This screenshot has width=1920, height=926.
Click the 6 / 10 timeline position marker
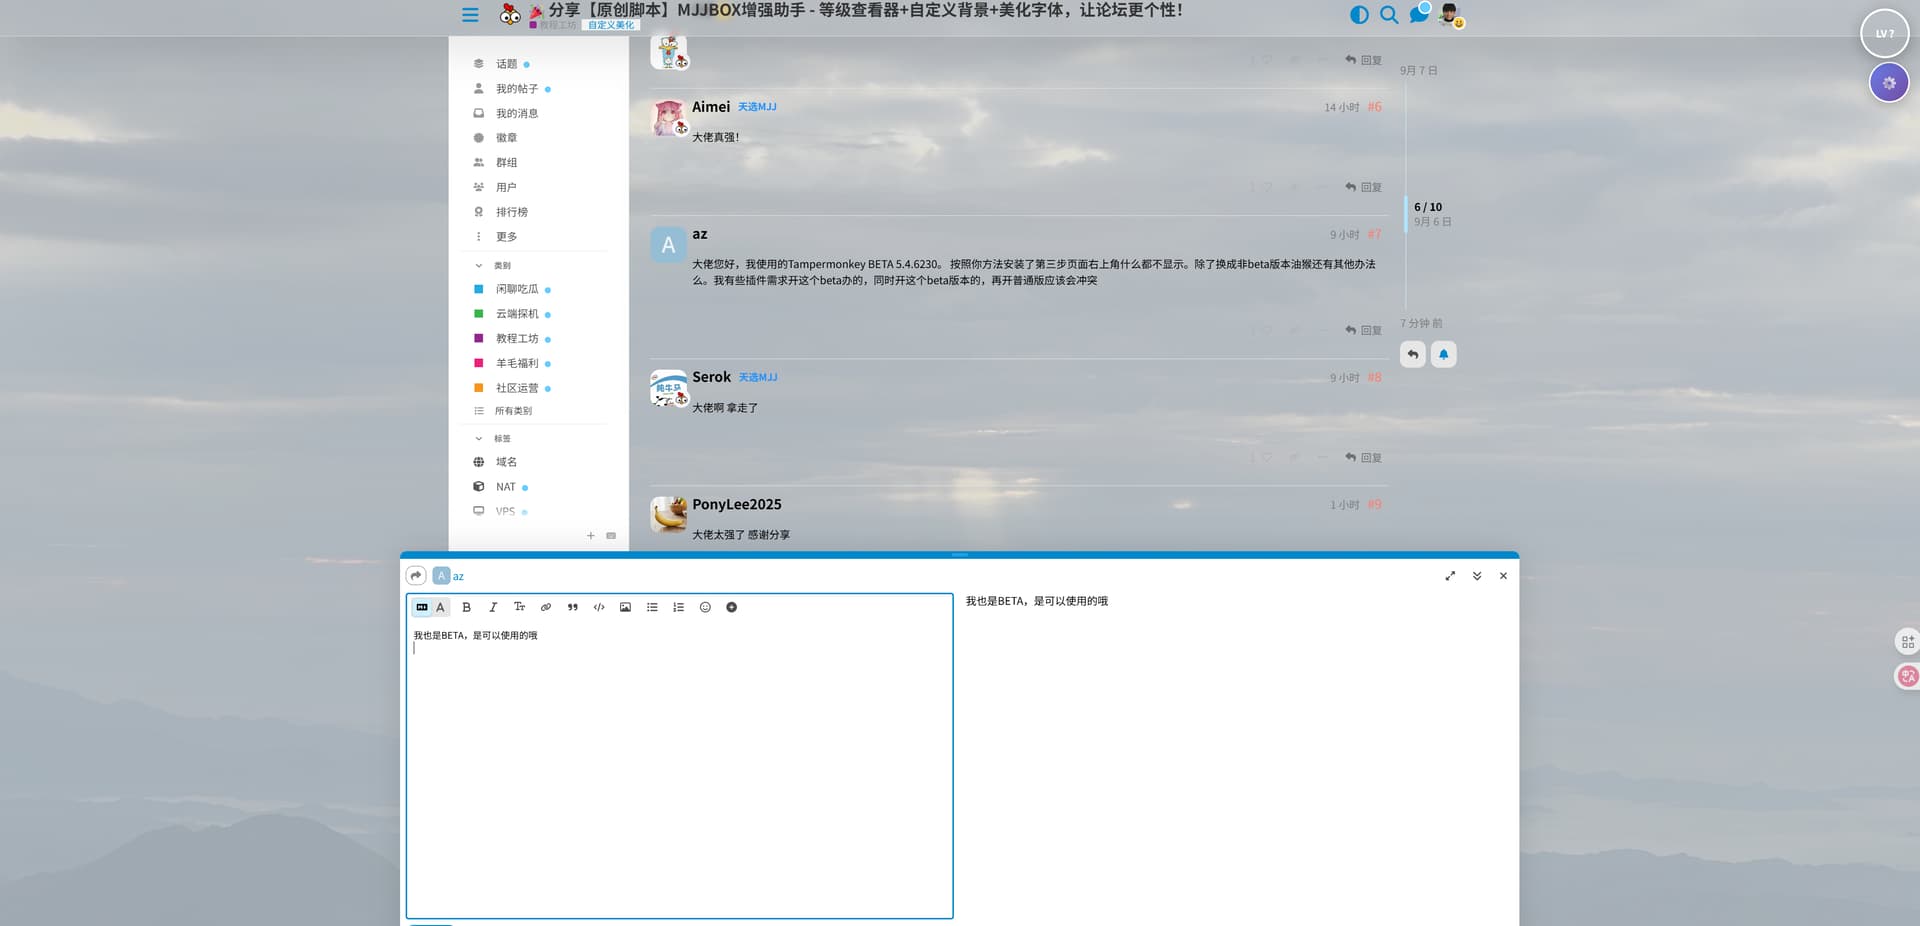point(1427,207)
